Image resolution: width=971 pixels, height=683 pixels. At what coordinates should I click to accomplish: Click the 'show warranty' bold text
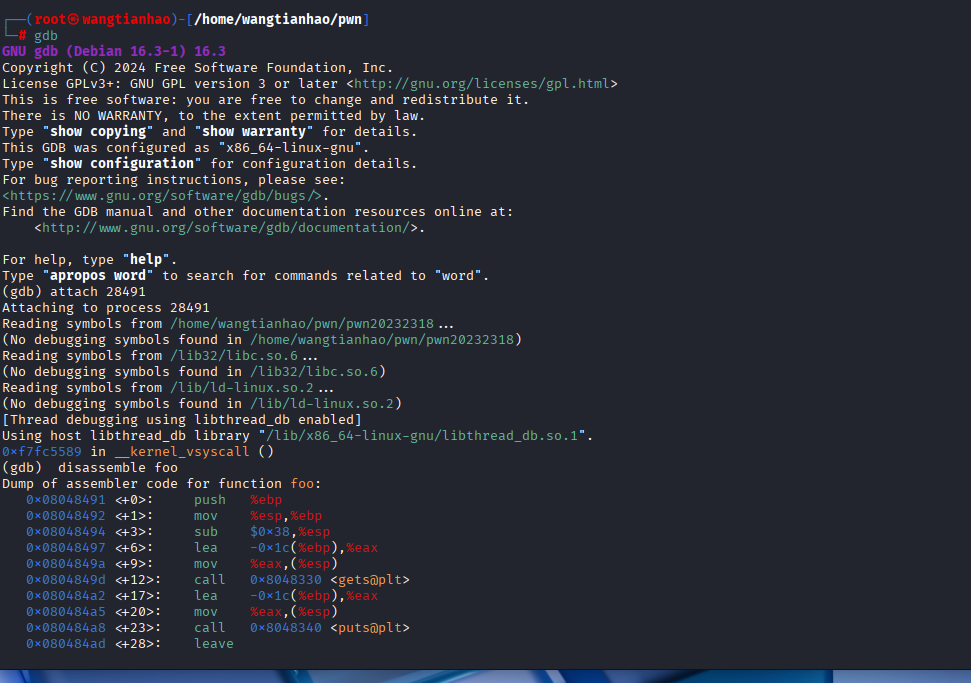click(254, 131)
